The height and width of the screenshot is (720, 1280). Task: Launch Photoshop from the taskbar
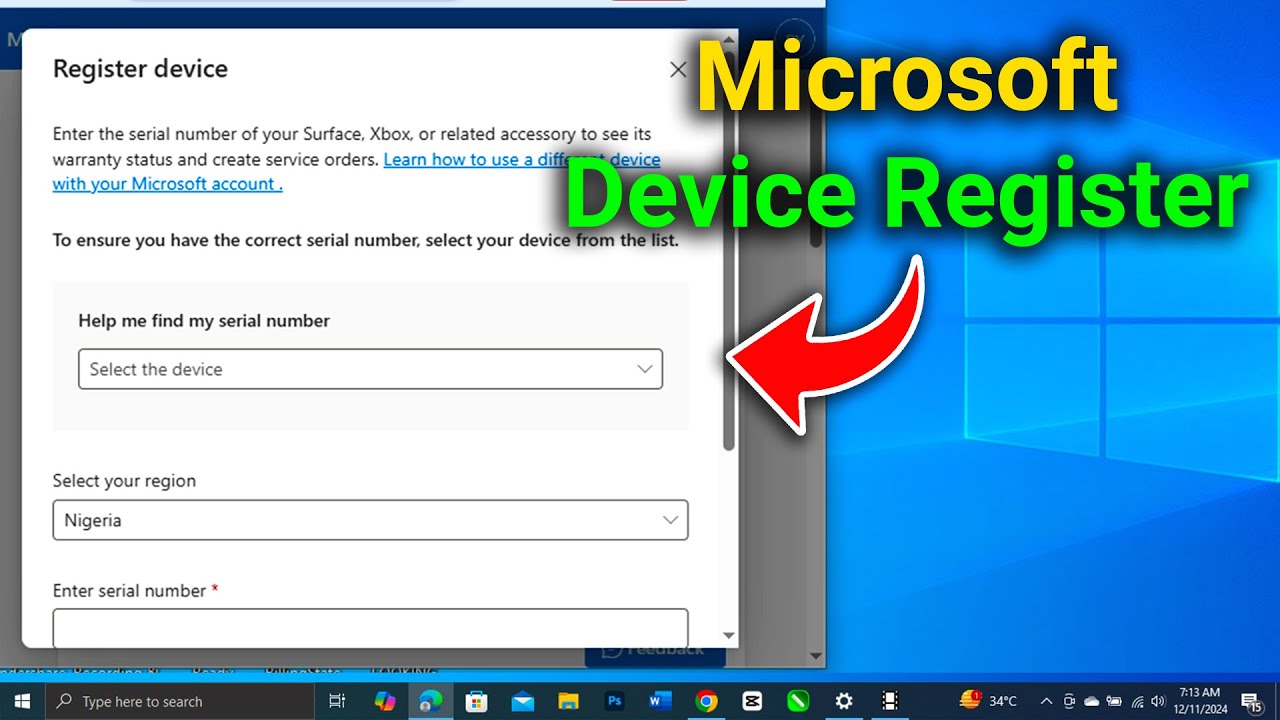615,701
